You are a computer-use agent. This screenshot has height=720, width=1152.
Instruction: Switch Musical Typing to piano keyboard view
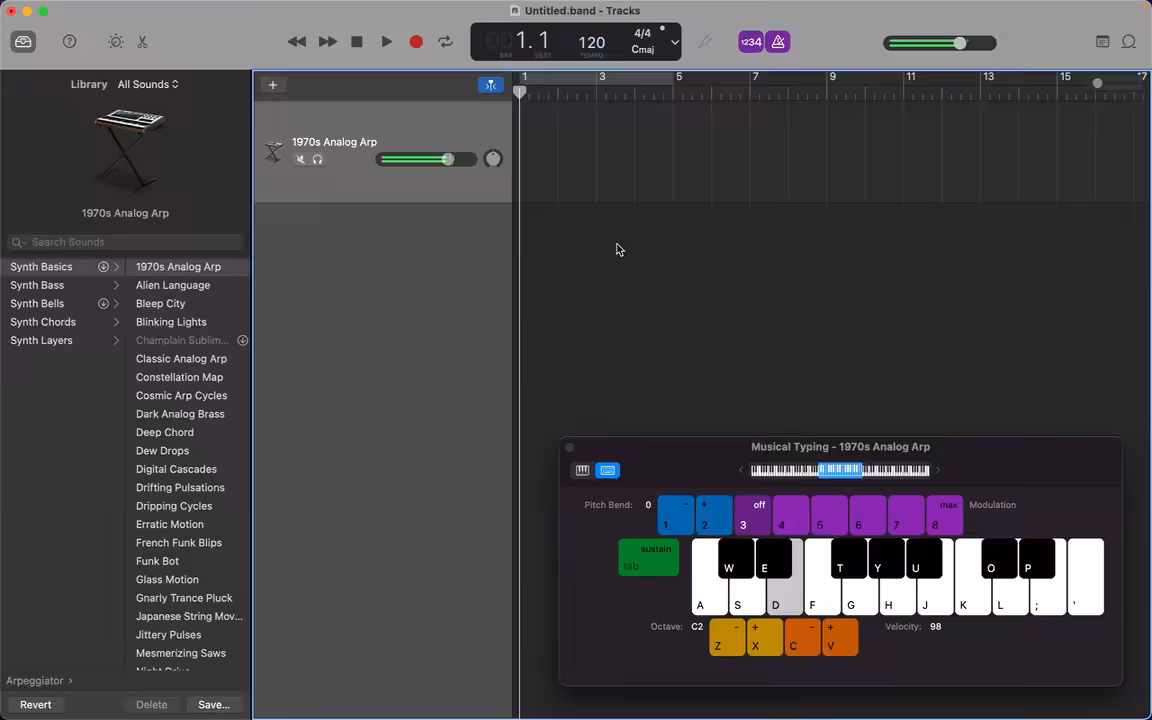click(583, 470)
